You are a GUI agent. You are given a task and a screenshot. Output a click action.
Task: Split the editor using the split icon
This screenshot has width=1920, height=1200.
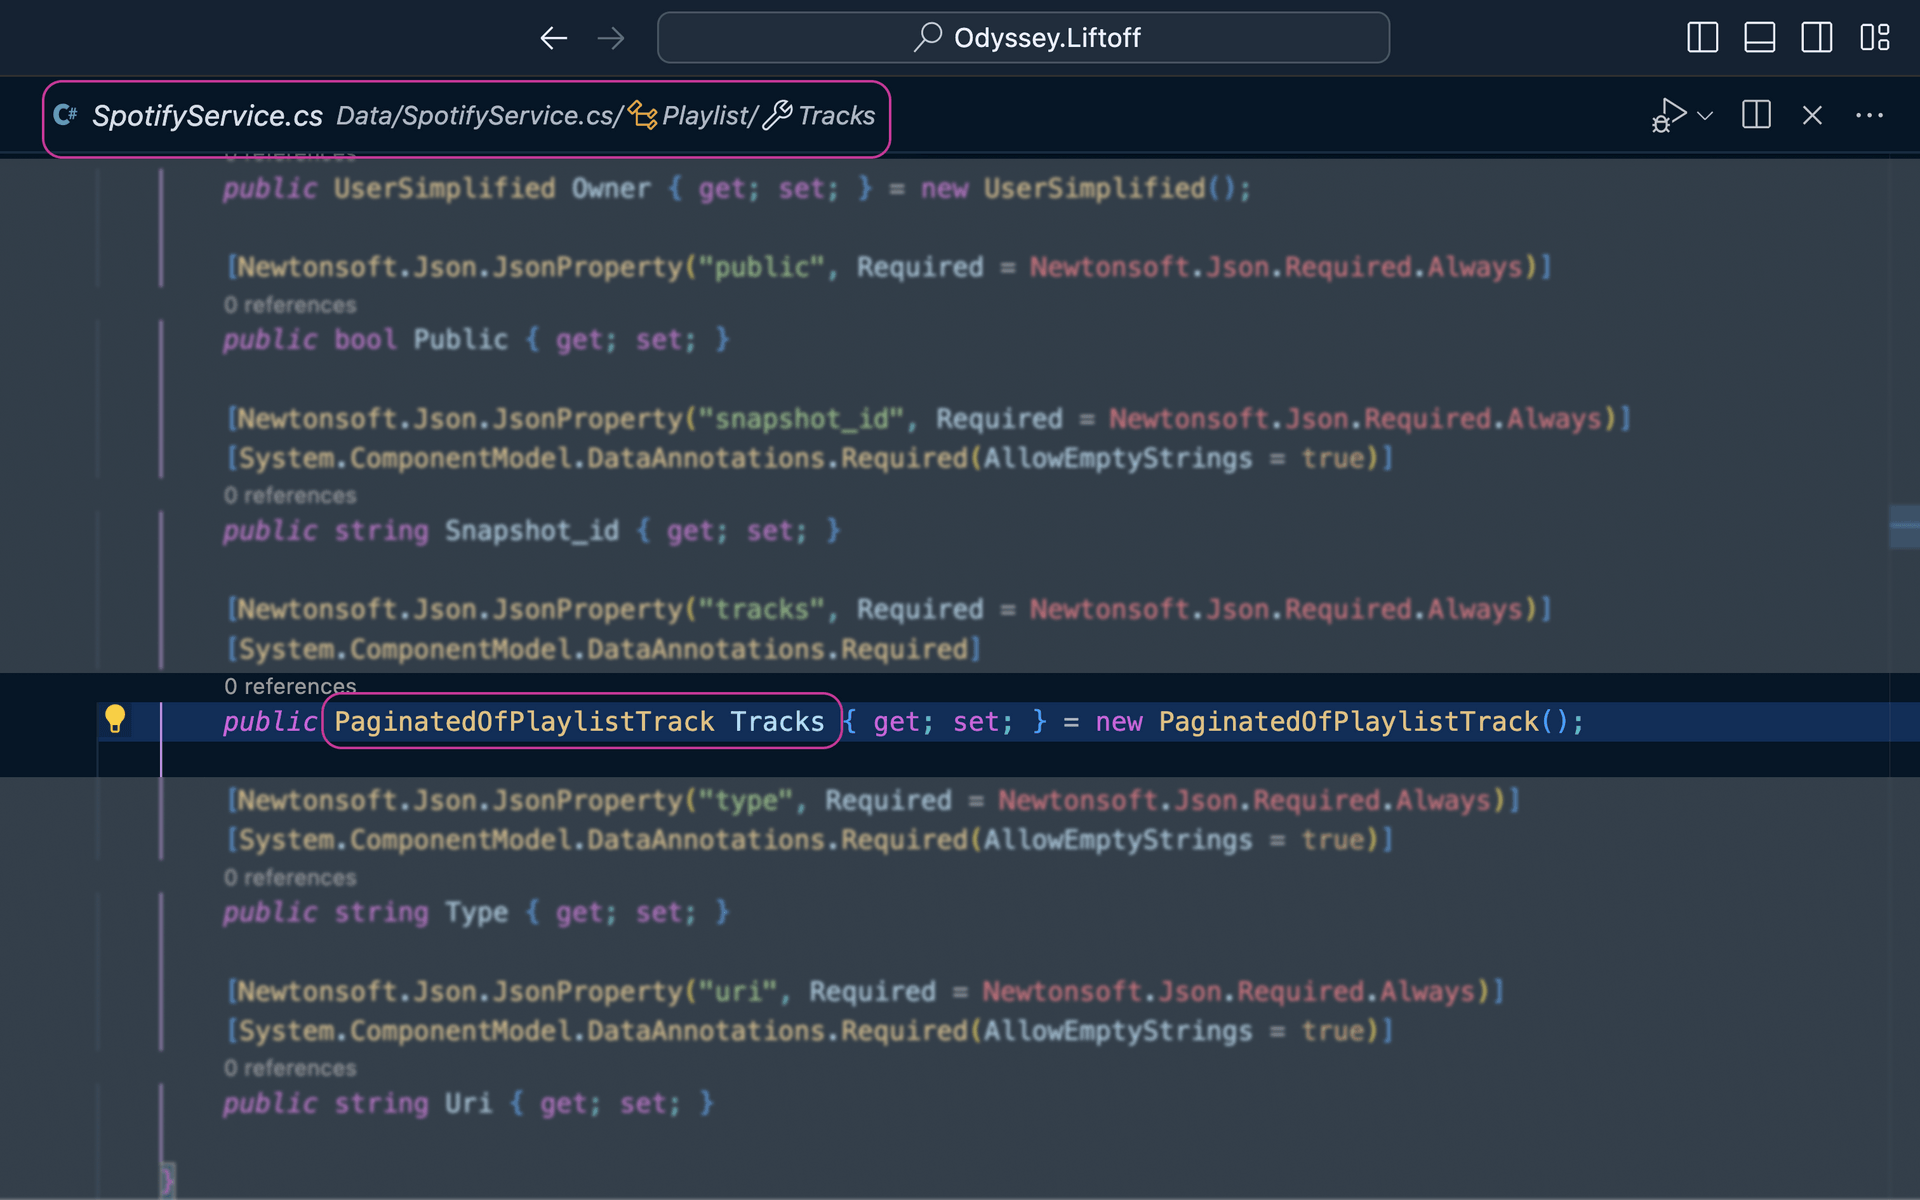1755,115
